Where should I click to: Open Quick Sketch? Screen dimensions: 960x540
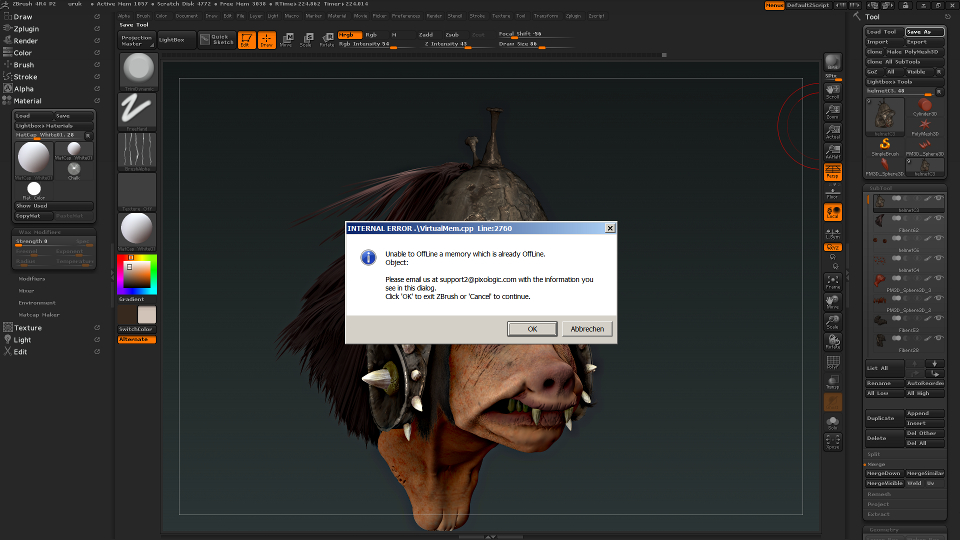(x=217, y=40)
